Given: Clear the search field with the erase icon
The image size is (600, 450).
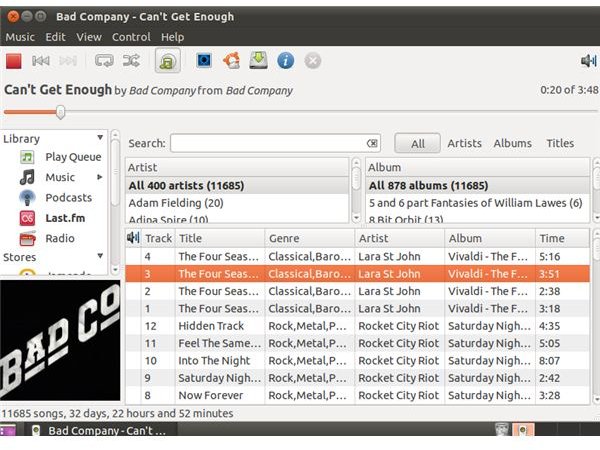Looking at the screenshot, I should [372, 143].
